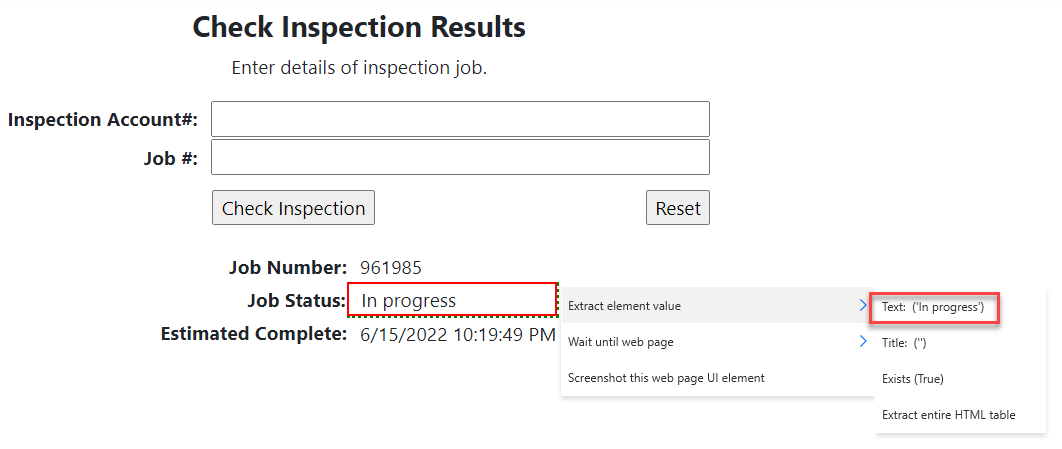The width and height of the screenshot is (1062, 449).
Task: Select the highlighted 'In progress' status field
Action: pyautogui.click(x=452, y=300)
